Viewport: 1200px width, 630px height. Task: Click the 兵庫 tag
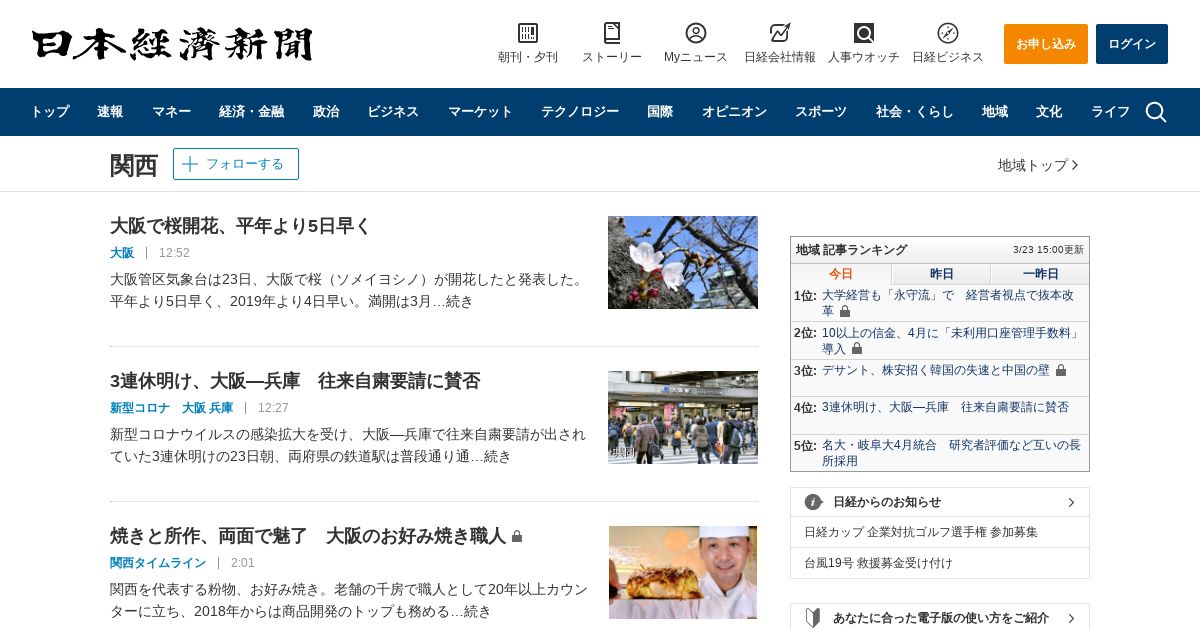(x=221, y=408)
